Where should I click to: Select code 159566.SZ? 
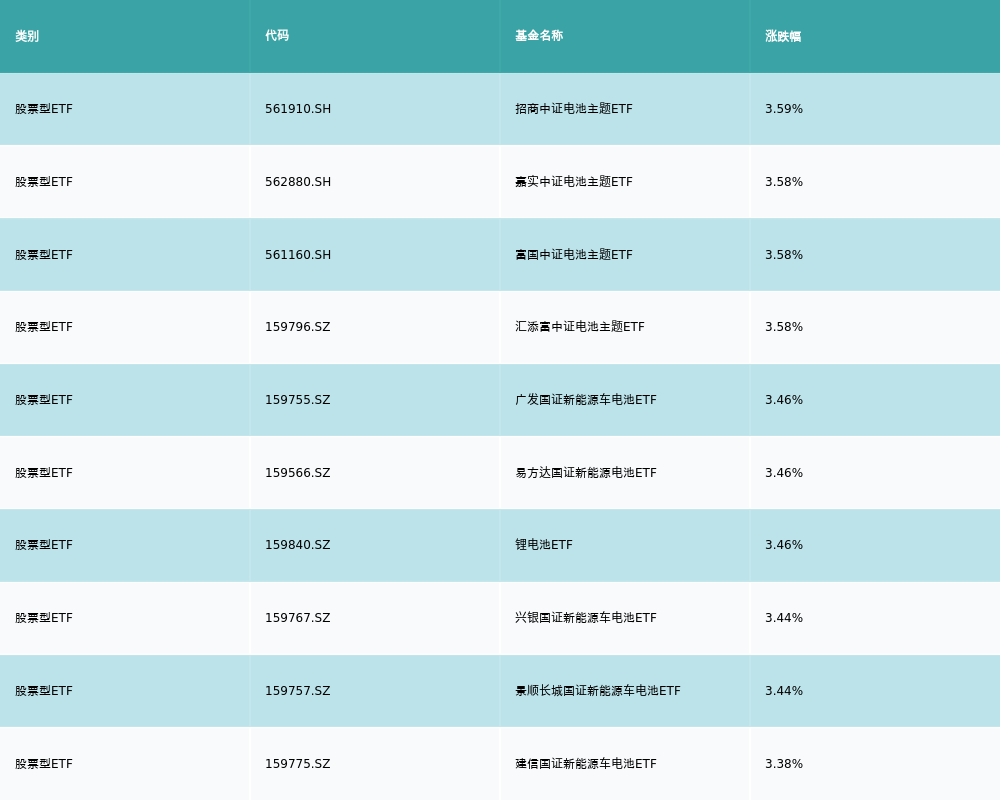point(298,473)
